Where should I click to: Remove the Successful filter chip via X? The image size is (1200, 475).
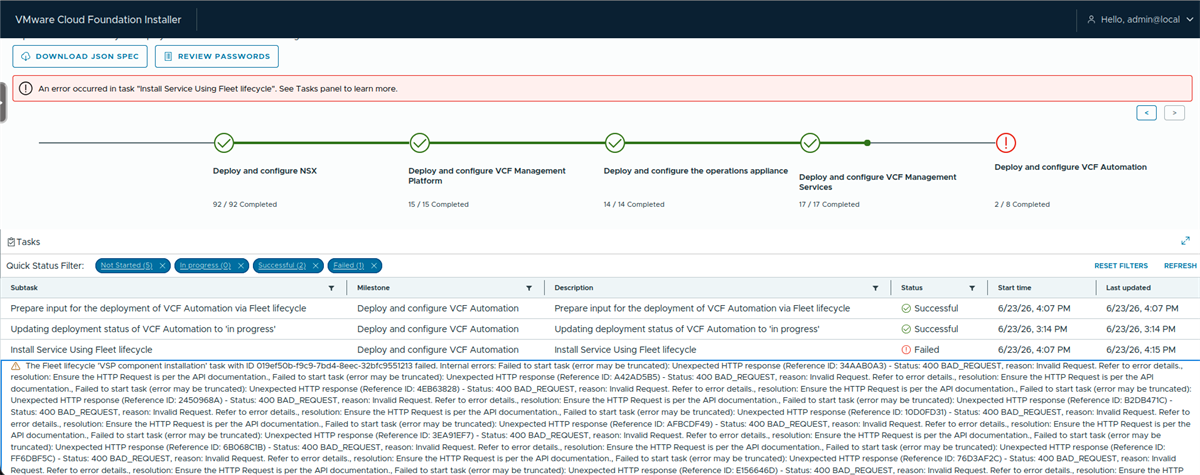pyautogui.click(x=317, y=265)
